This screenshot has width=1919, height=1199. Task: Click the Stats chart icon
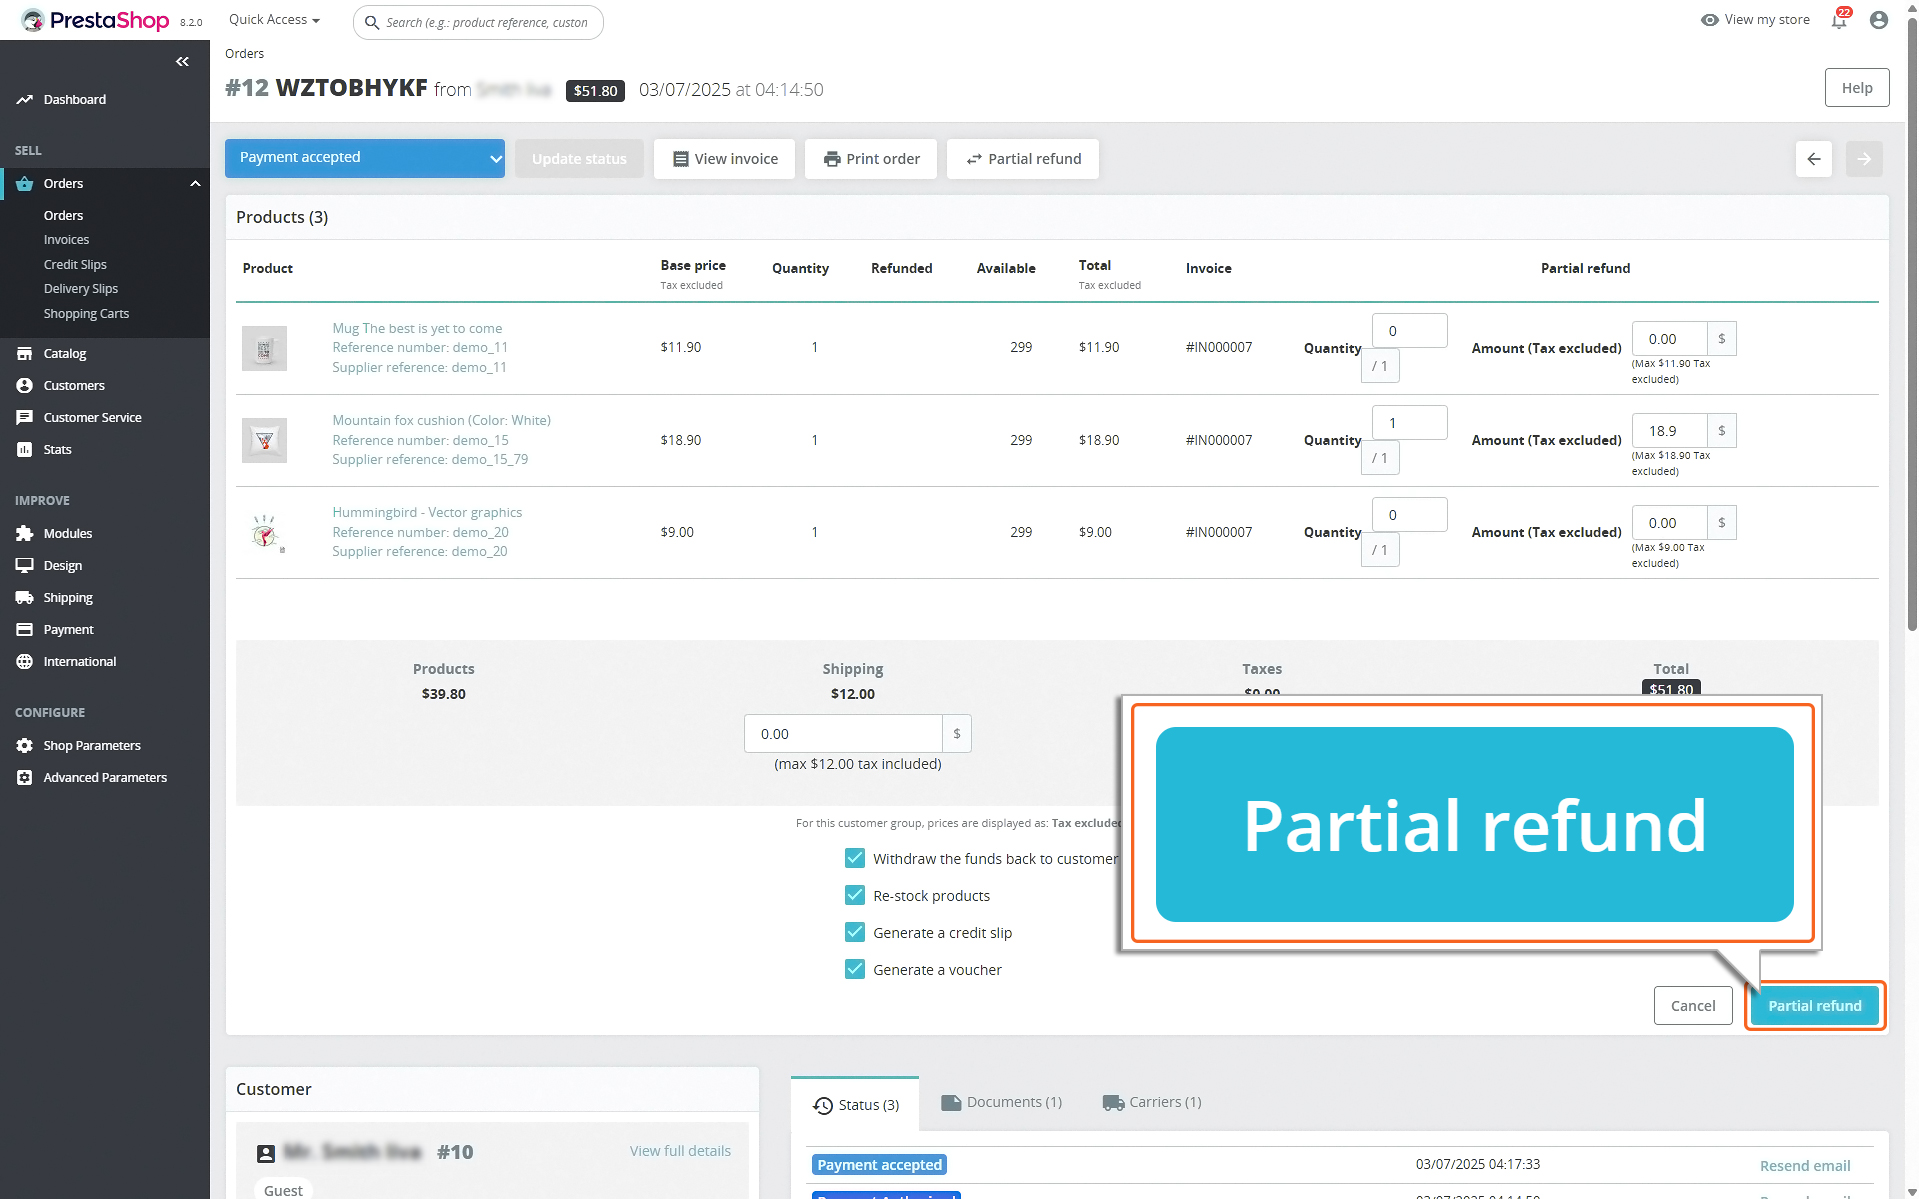pyautogui.click(x=25, y=449)
